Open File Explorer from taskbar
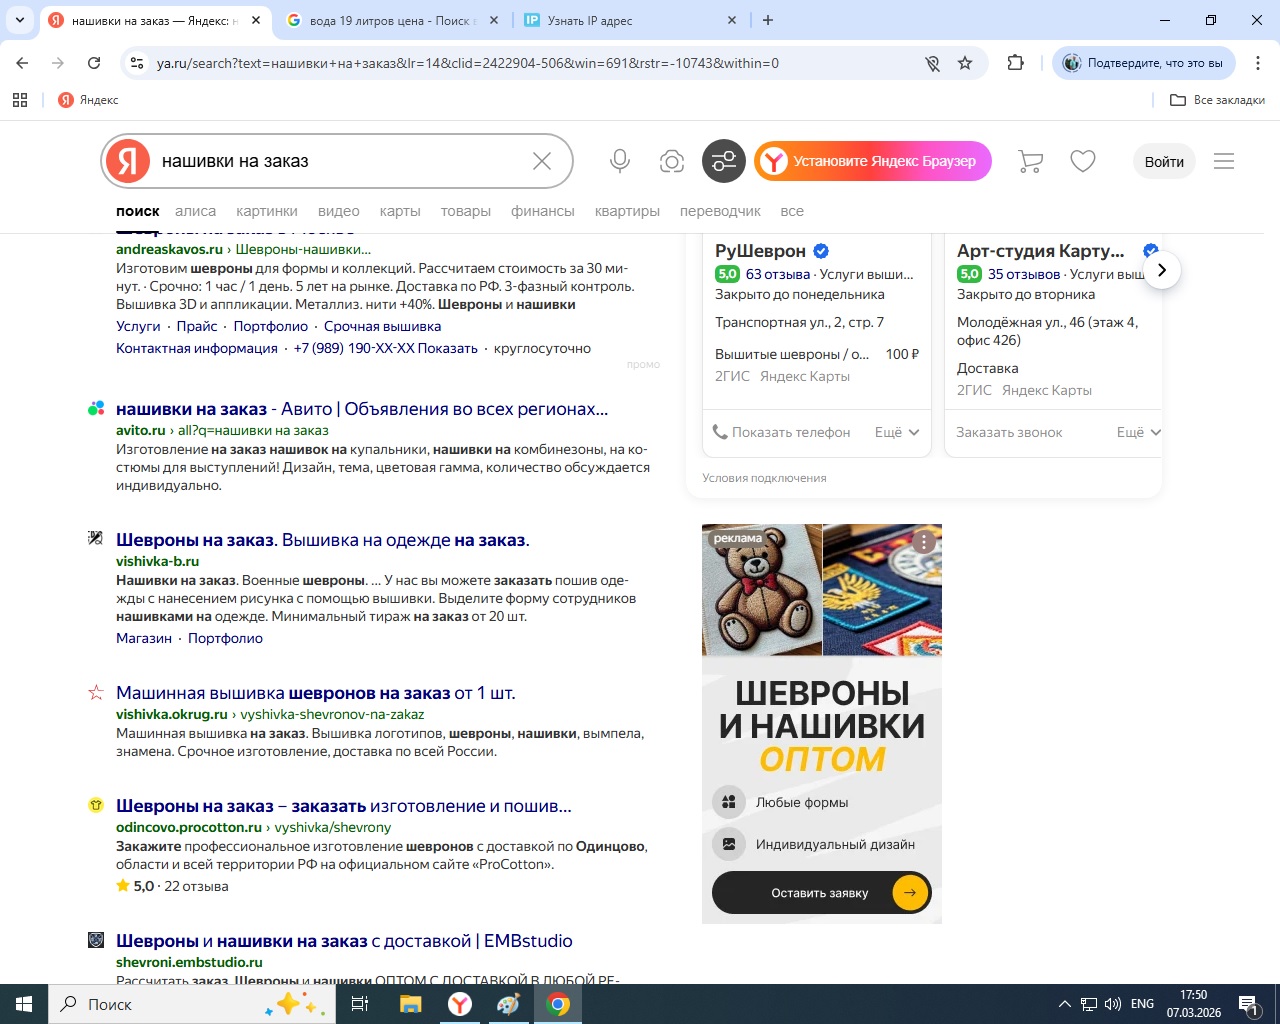 (x=410, y=1004)
